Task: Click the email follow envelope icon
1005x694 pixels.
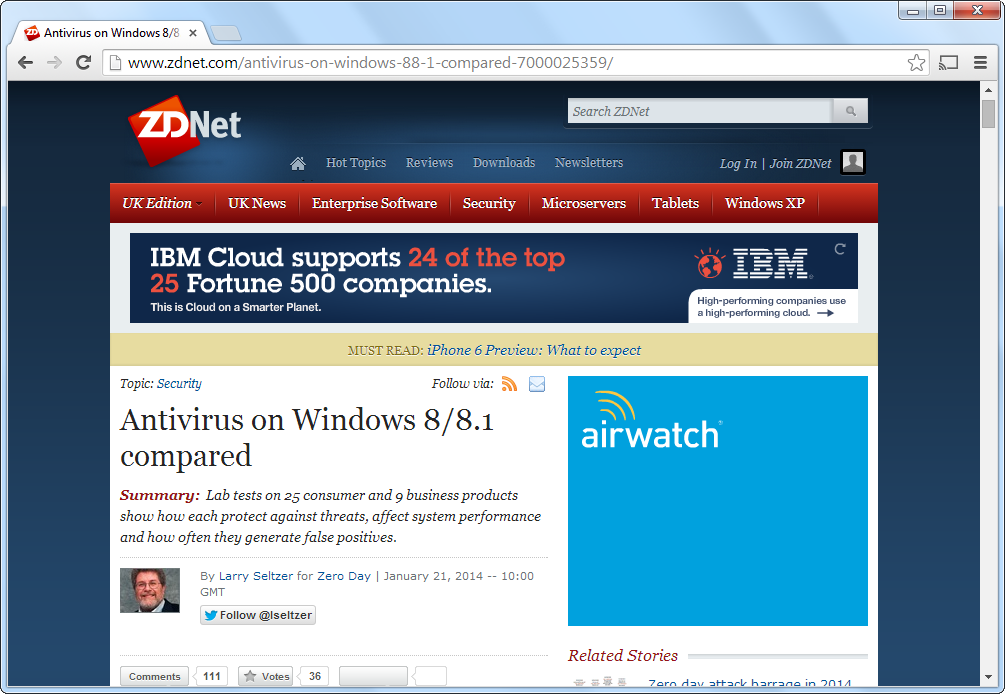Action: click(537, 384)
